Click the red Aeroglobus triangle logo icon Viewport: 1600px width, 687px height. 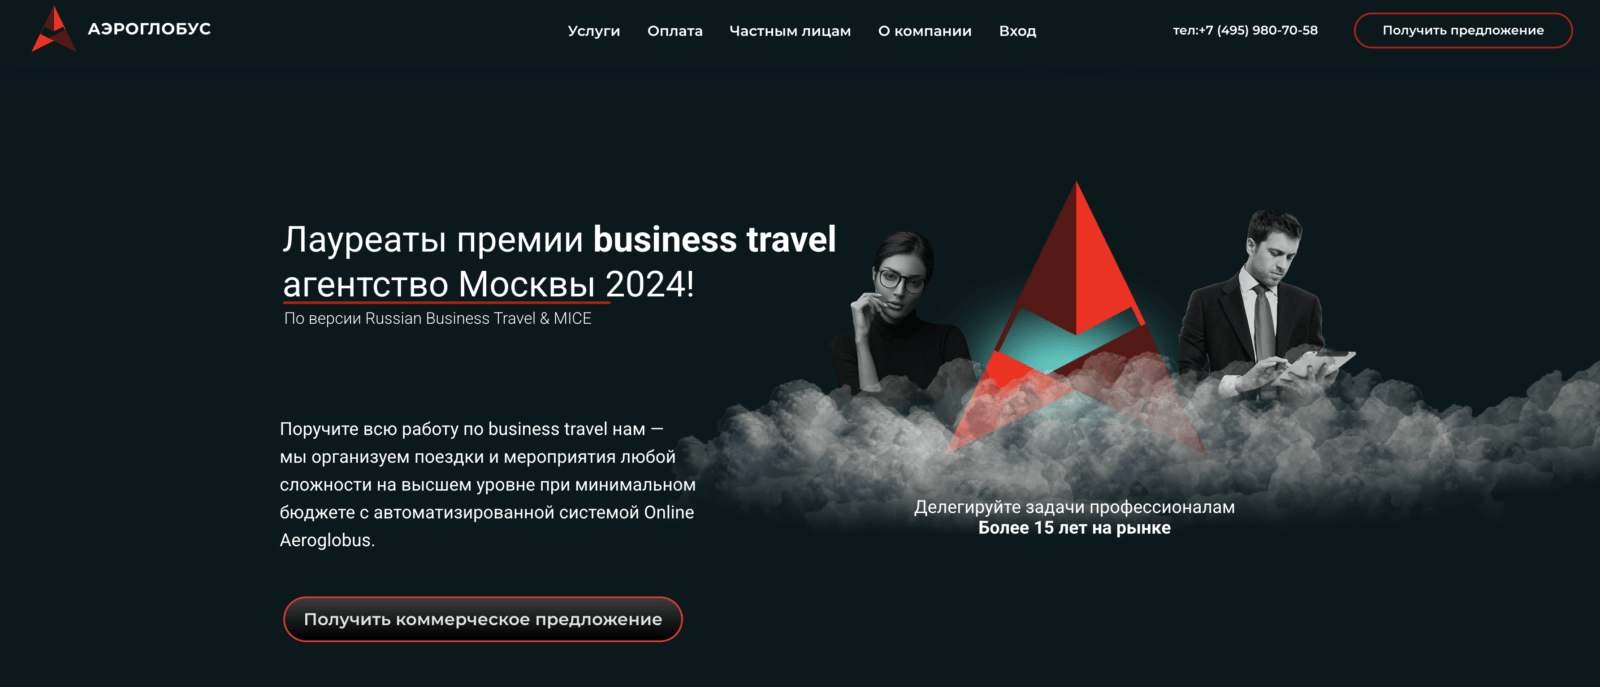[54, 29]
